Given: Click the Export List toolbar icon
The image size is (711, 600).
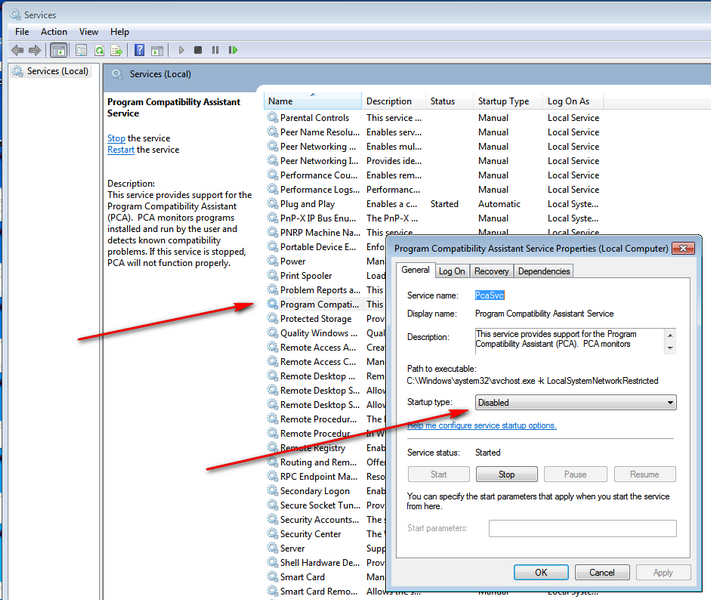Looking at the screenshot, I should pyautogui.click(x=117, y=50).
